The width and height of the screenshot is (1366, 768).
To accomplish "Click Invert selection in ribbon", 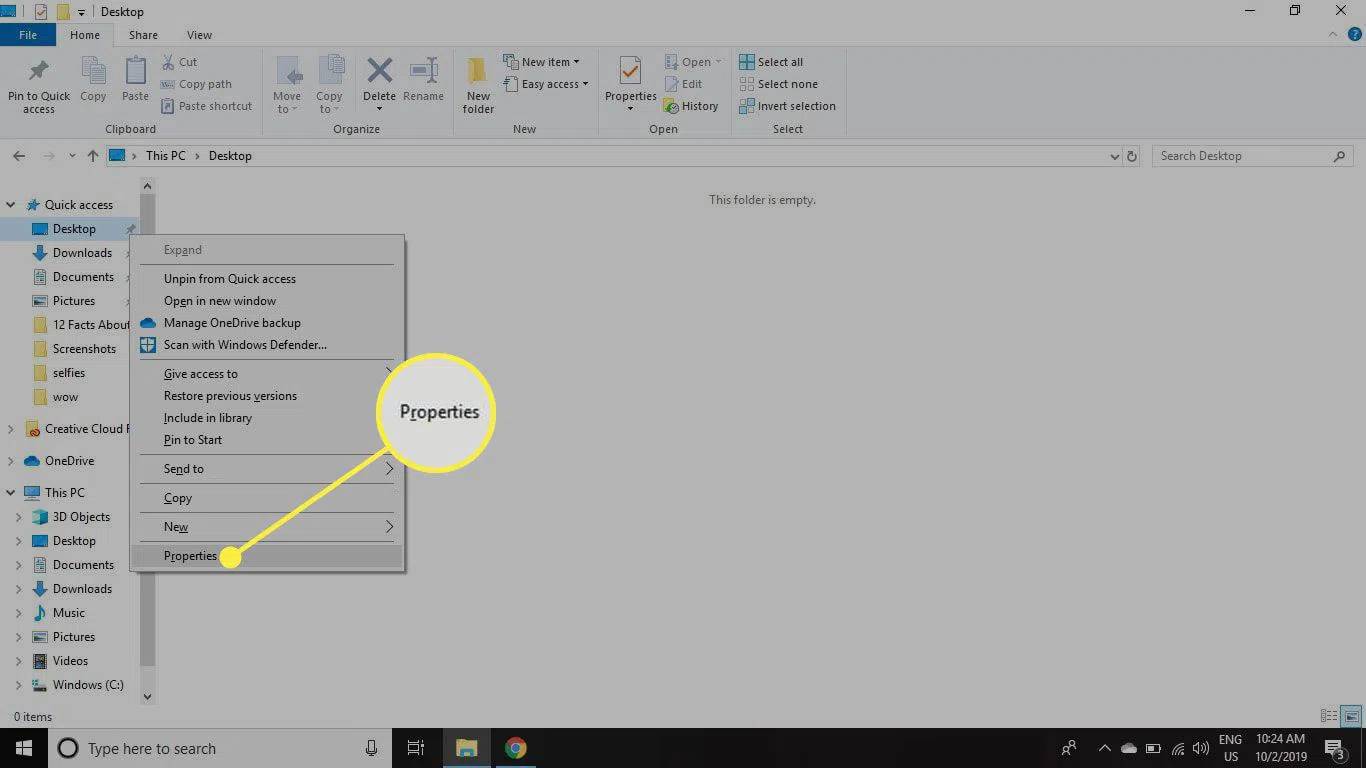I will pos(795,106).
